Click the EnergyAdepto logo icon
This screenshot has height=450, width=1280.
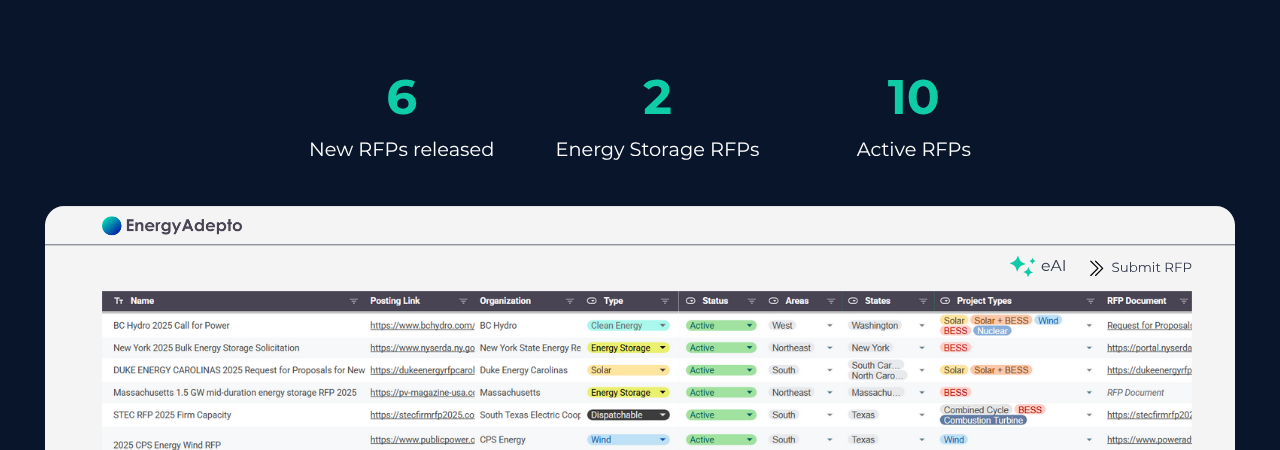click(x=111, y=226)
